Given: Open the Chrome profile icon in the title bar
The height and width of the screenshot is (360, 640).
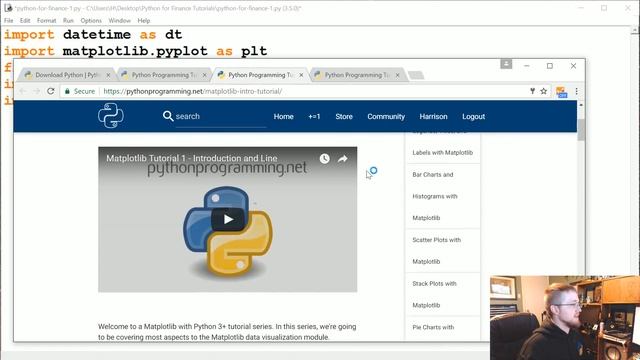Looking at the screenshot, I should pos(506,64).
